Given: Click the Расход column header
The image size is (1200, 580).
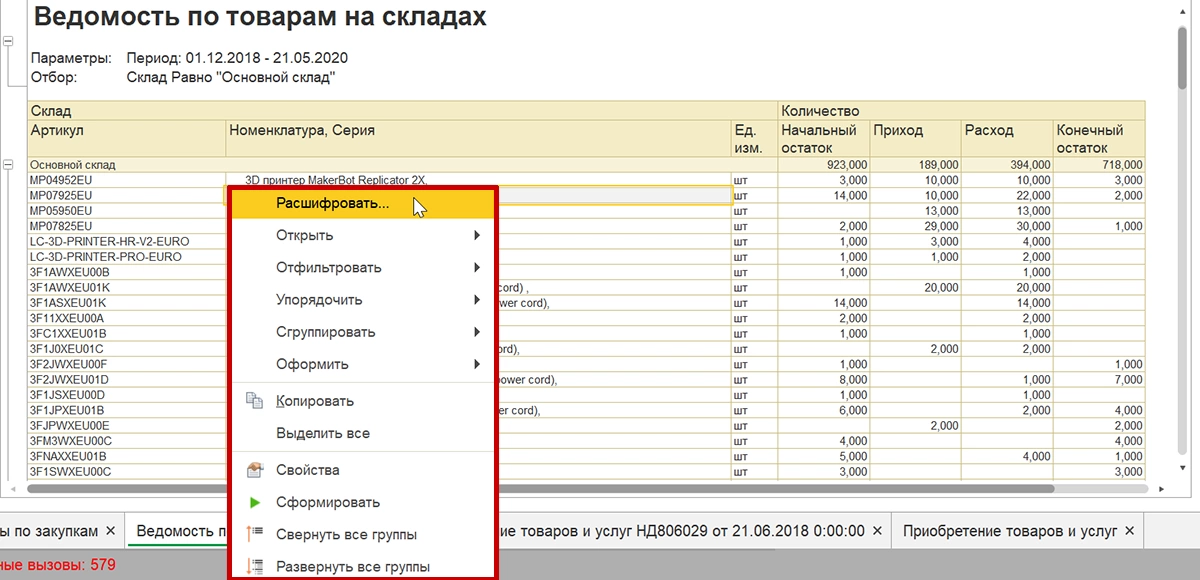Looking at the screenshot, I should [1007, 138].
